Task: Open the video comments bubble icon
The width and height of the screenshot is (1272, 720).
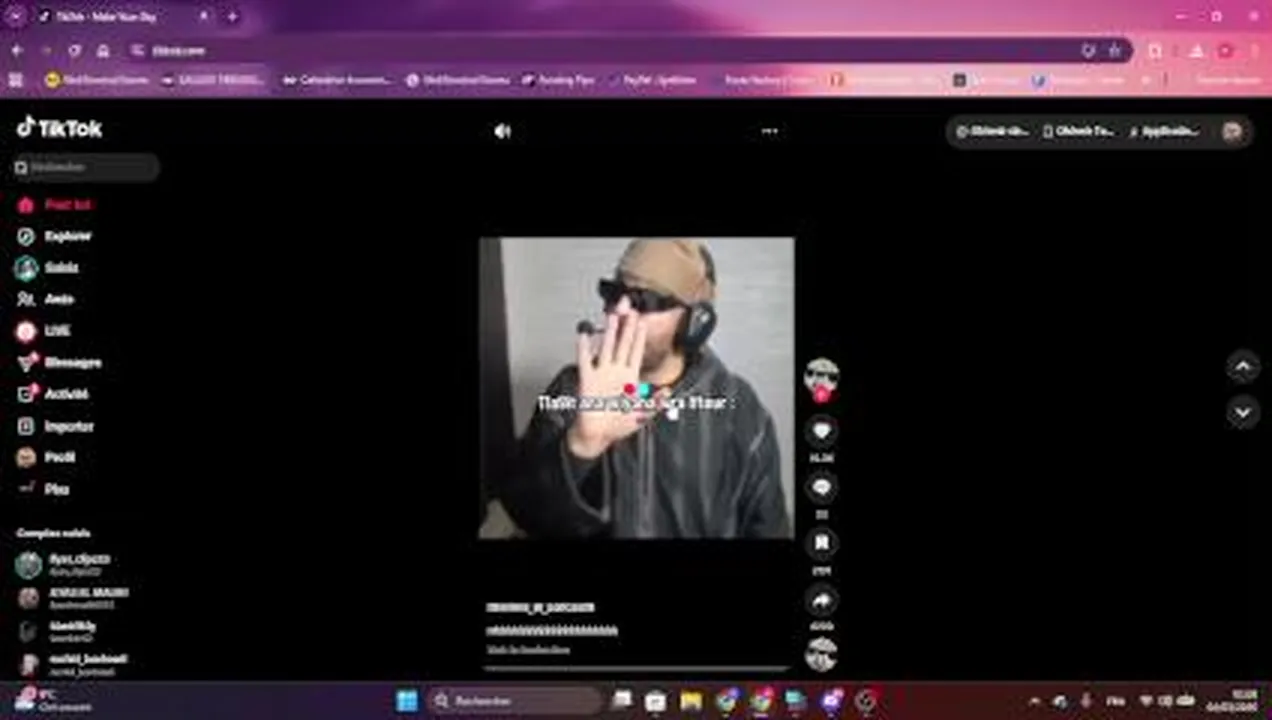Action: coord(821,487)
